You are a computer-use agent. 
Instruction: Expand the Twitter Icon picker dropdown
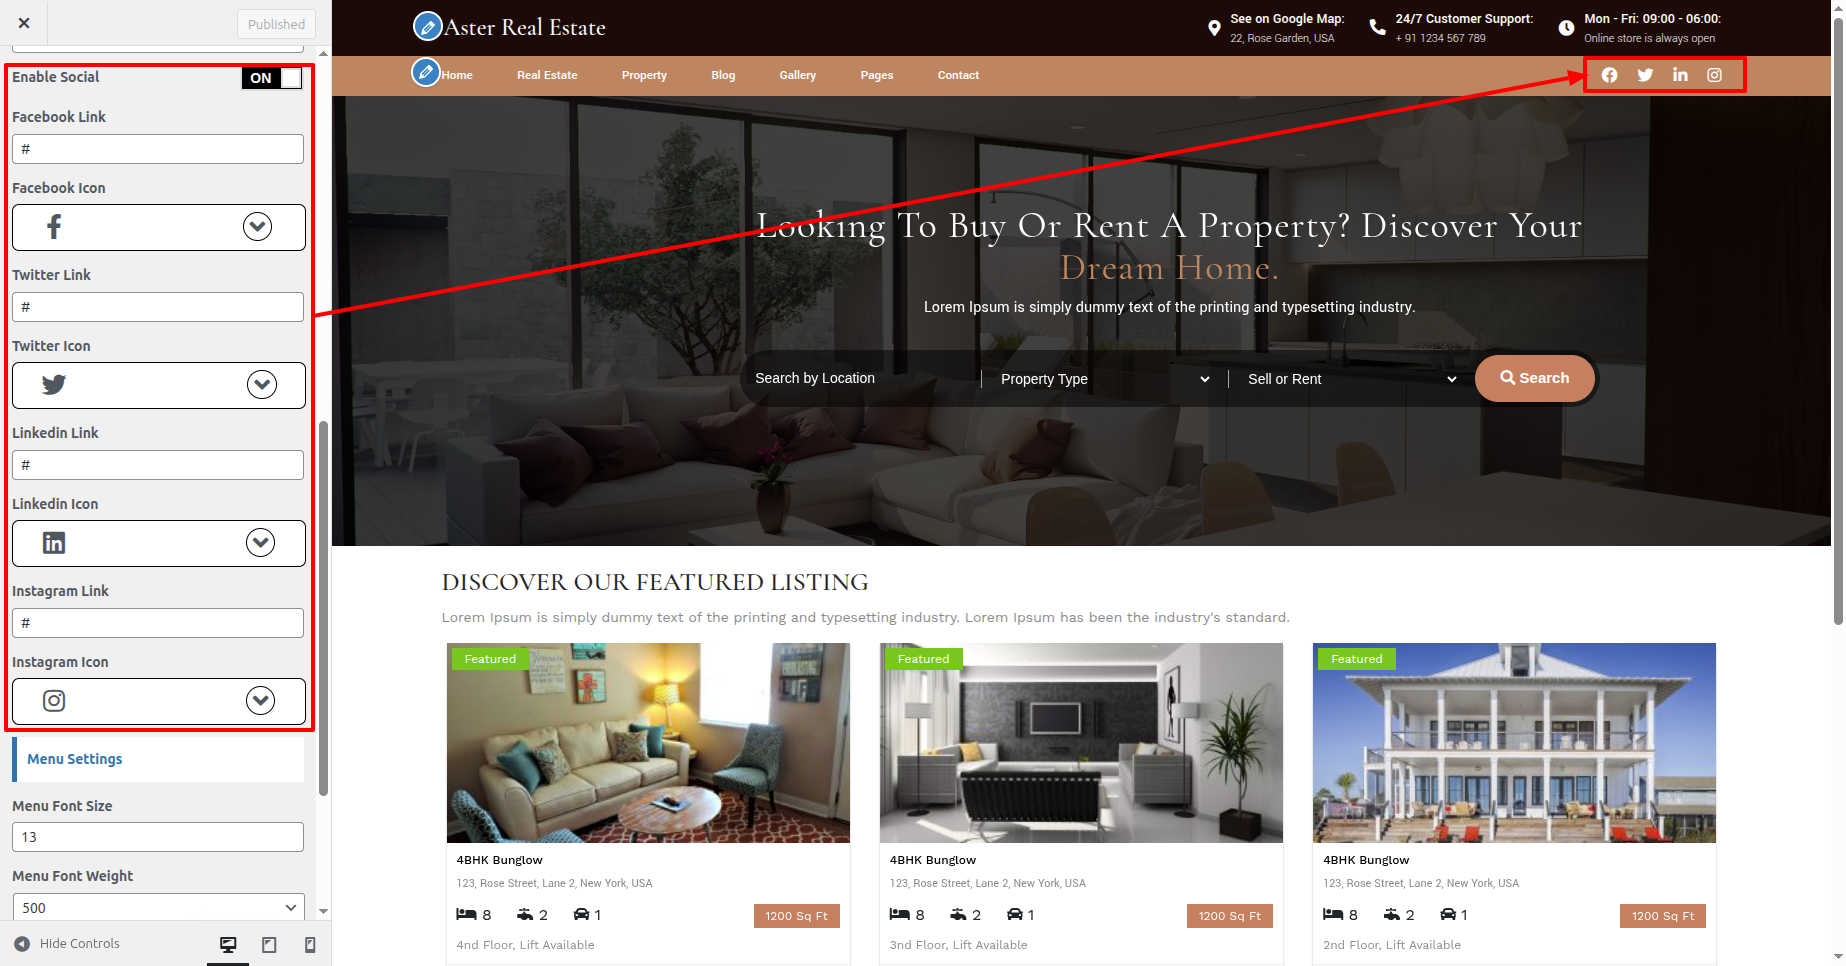click(262, 385)
